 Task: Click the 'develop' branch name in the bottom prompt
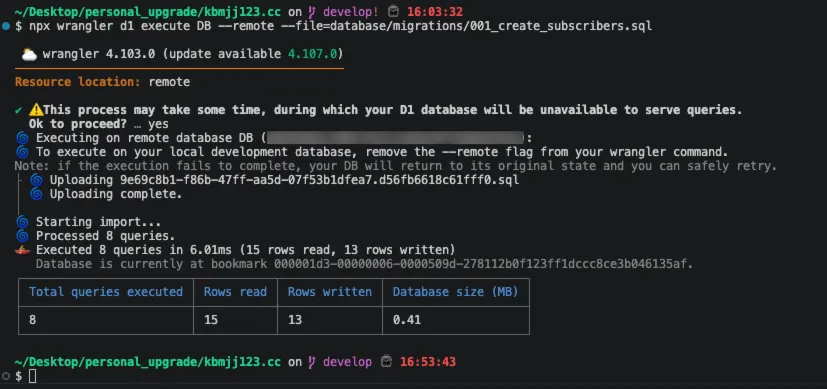[x=347, y=362]
